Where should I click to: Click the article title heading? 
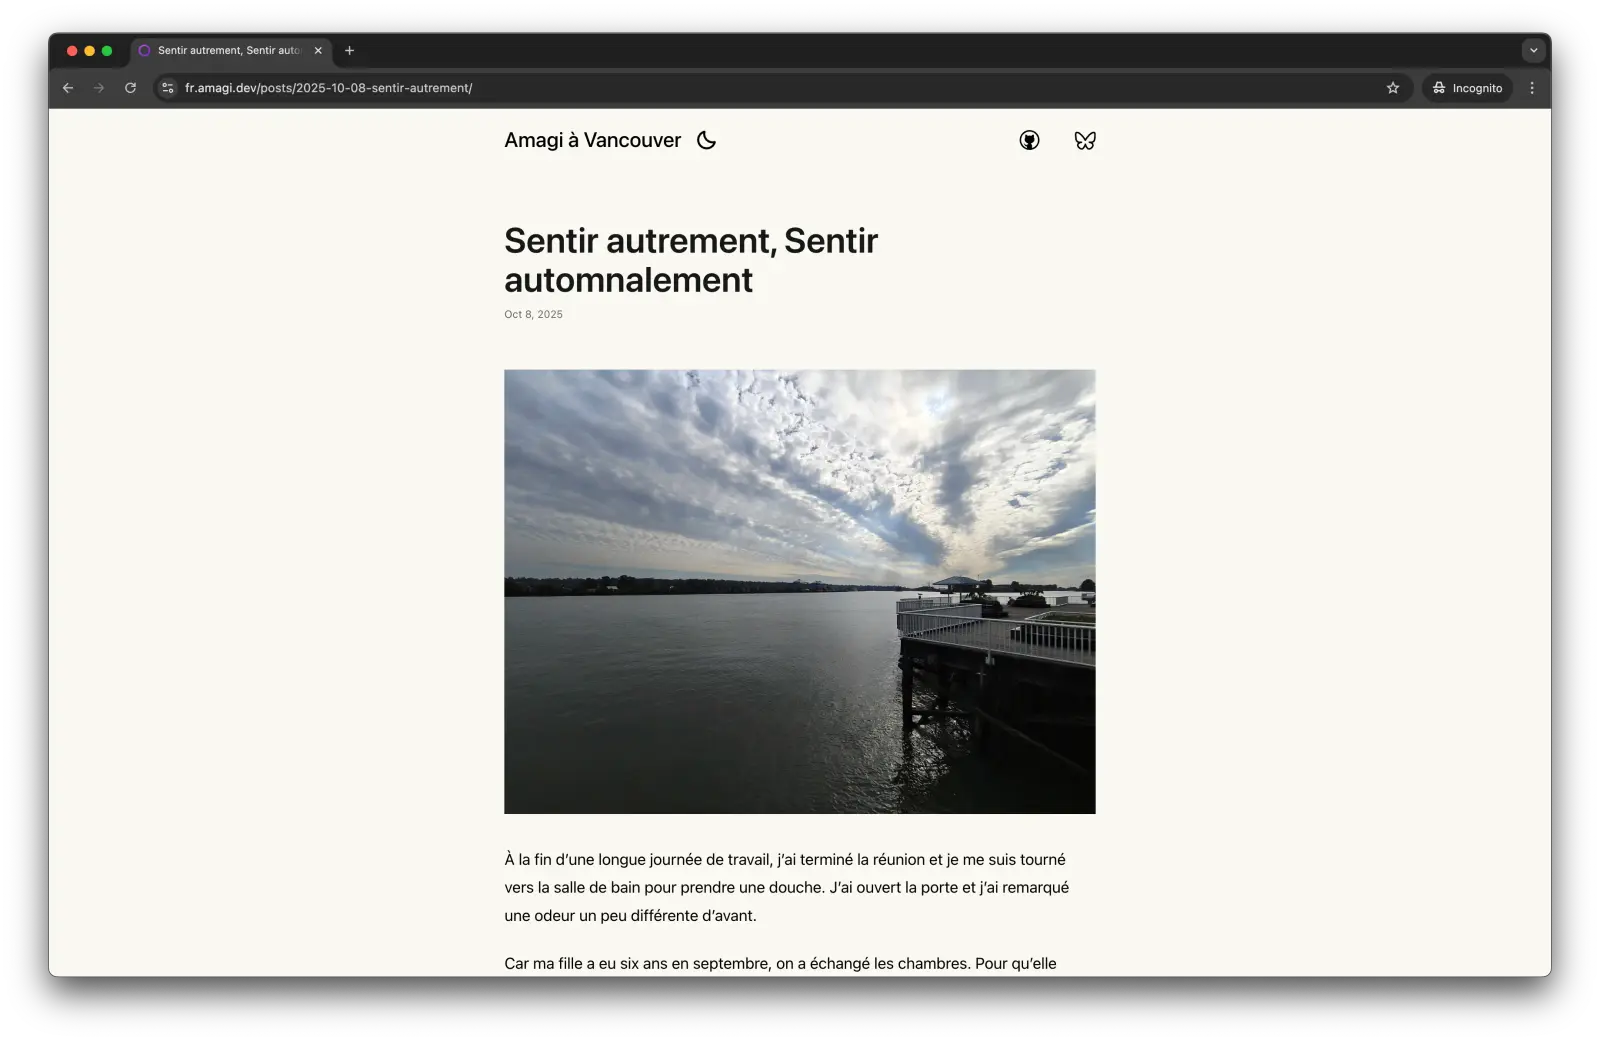click(x=690, y=260)
